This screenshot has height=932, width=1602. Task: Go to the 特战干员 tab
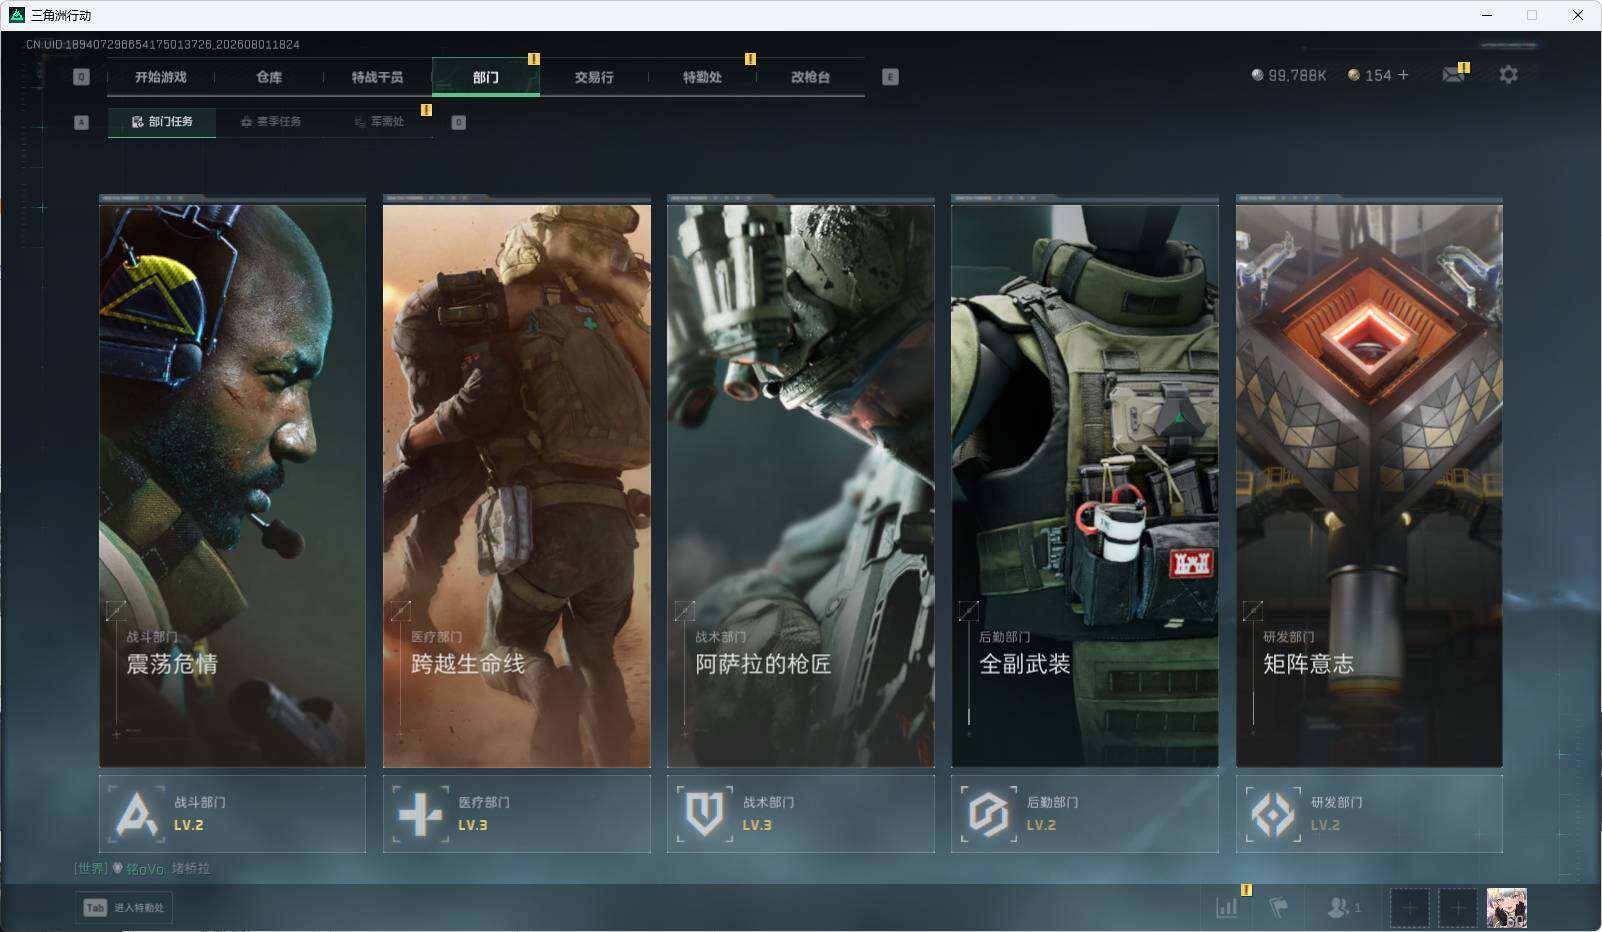(377, 77)
